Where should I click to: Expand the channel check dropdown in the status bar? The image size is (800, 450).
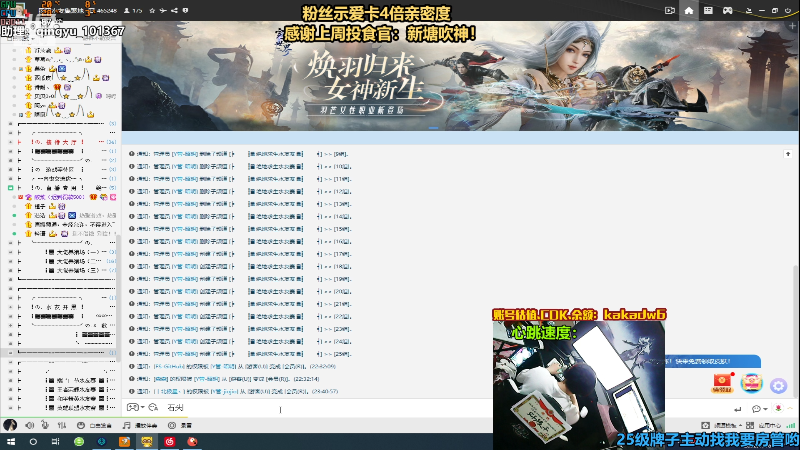[x=740, y=426]
